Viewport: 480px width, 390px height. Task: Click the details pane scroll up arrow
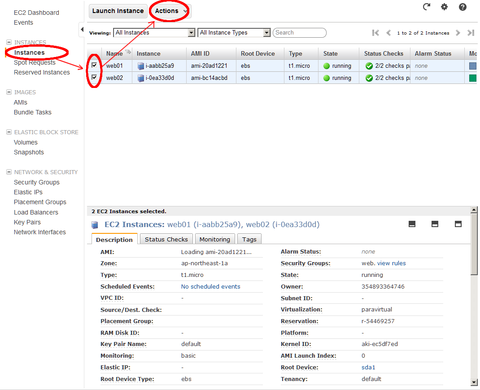[x=474, y=210]
